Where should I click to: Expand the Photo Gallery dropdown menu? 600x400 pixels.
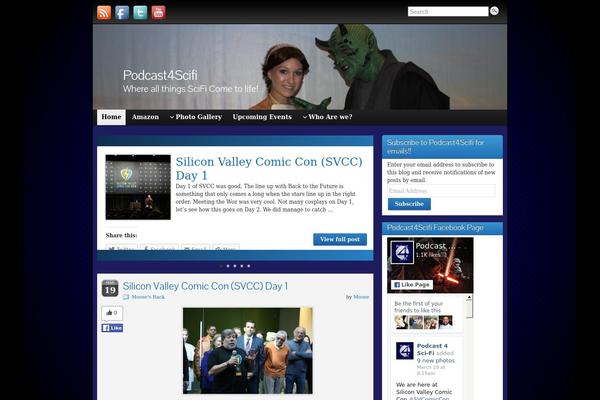click(x=196, y=117)
